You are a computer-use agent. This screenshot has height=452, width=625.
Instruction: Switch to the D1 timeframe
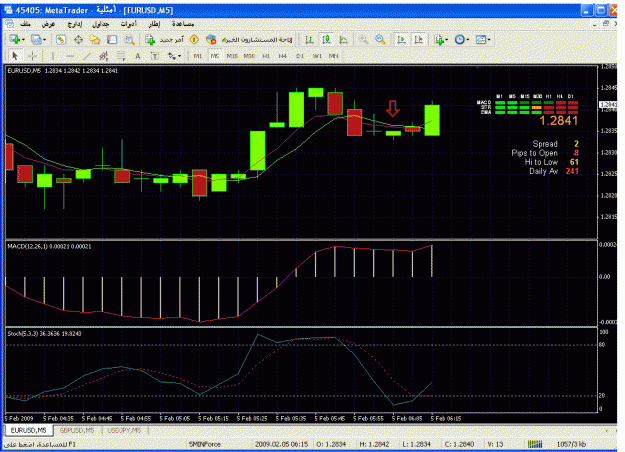click(x=300, y=56)
